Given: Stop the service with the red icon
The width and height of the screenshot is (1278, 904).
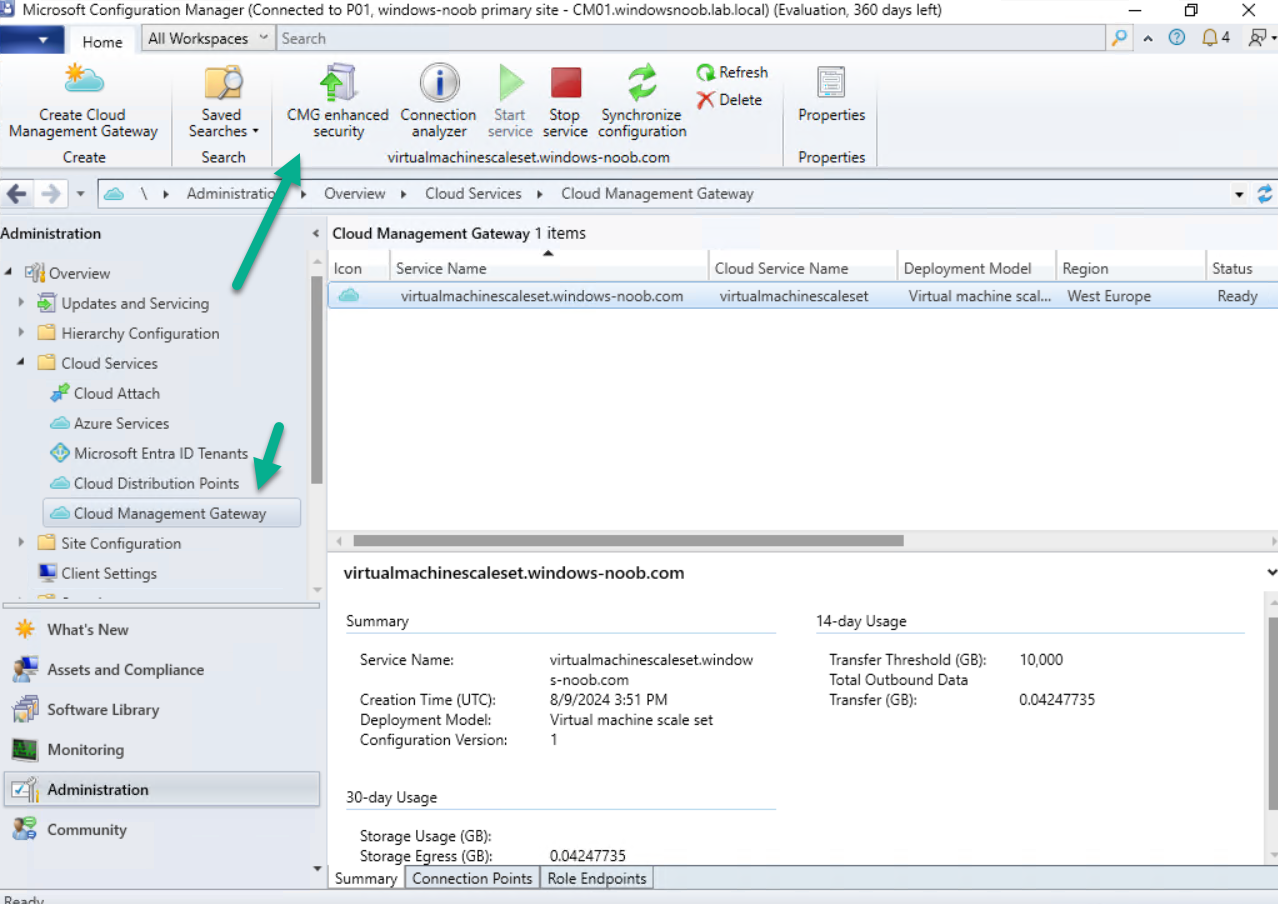Looking at the screenshot, I should (x=565, y=83).
